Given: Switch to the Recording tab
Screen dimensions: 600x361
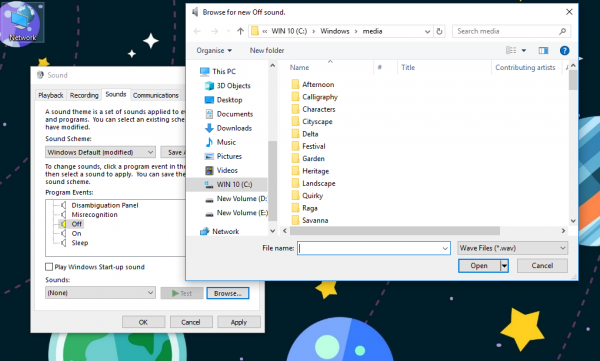Looking at the screenshot, I should [x=84, y=95].
